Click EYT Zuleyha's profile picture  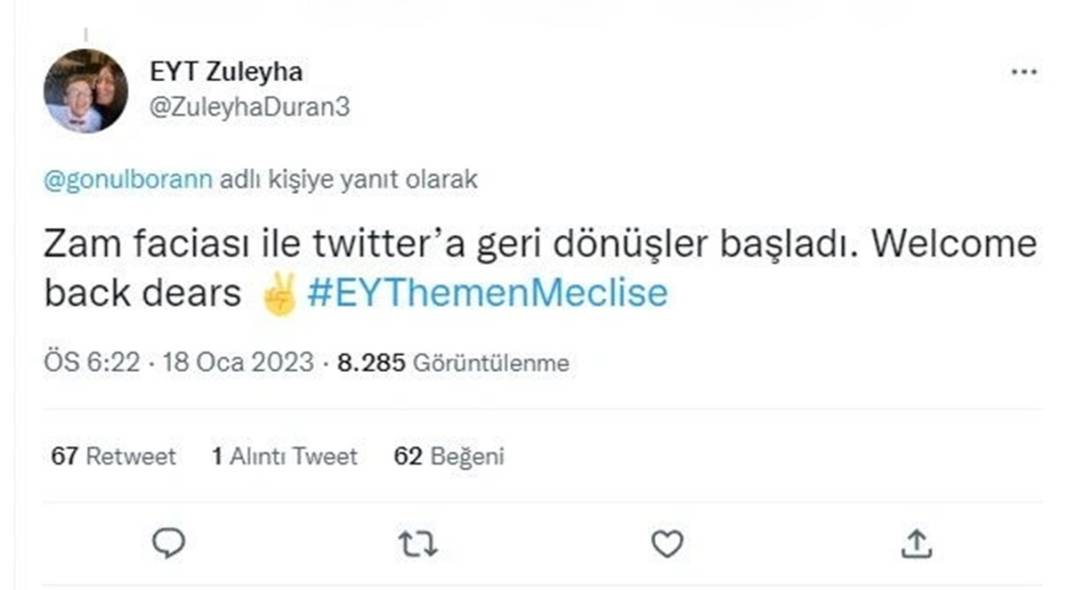[86, 90]
